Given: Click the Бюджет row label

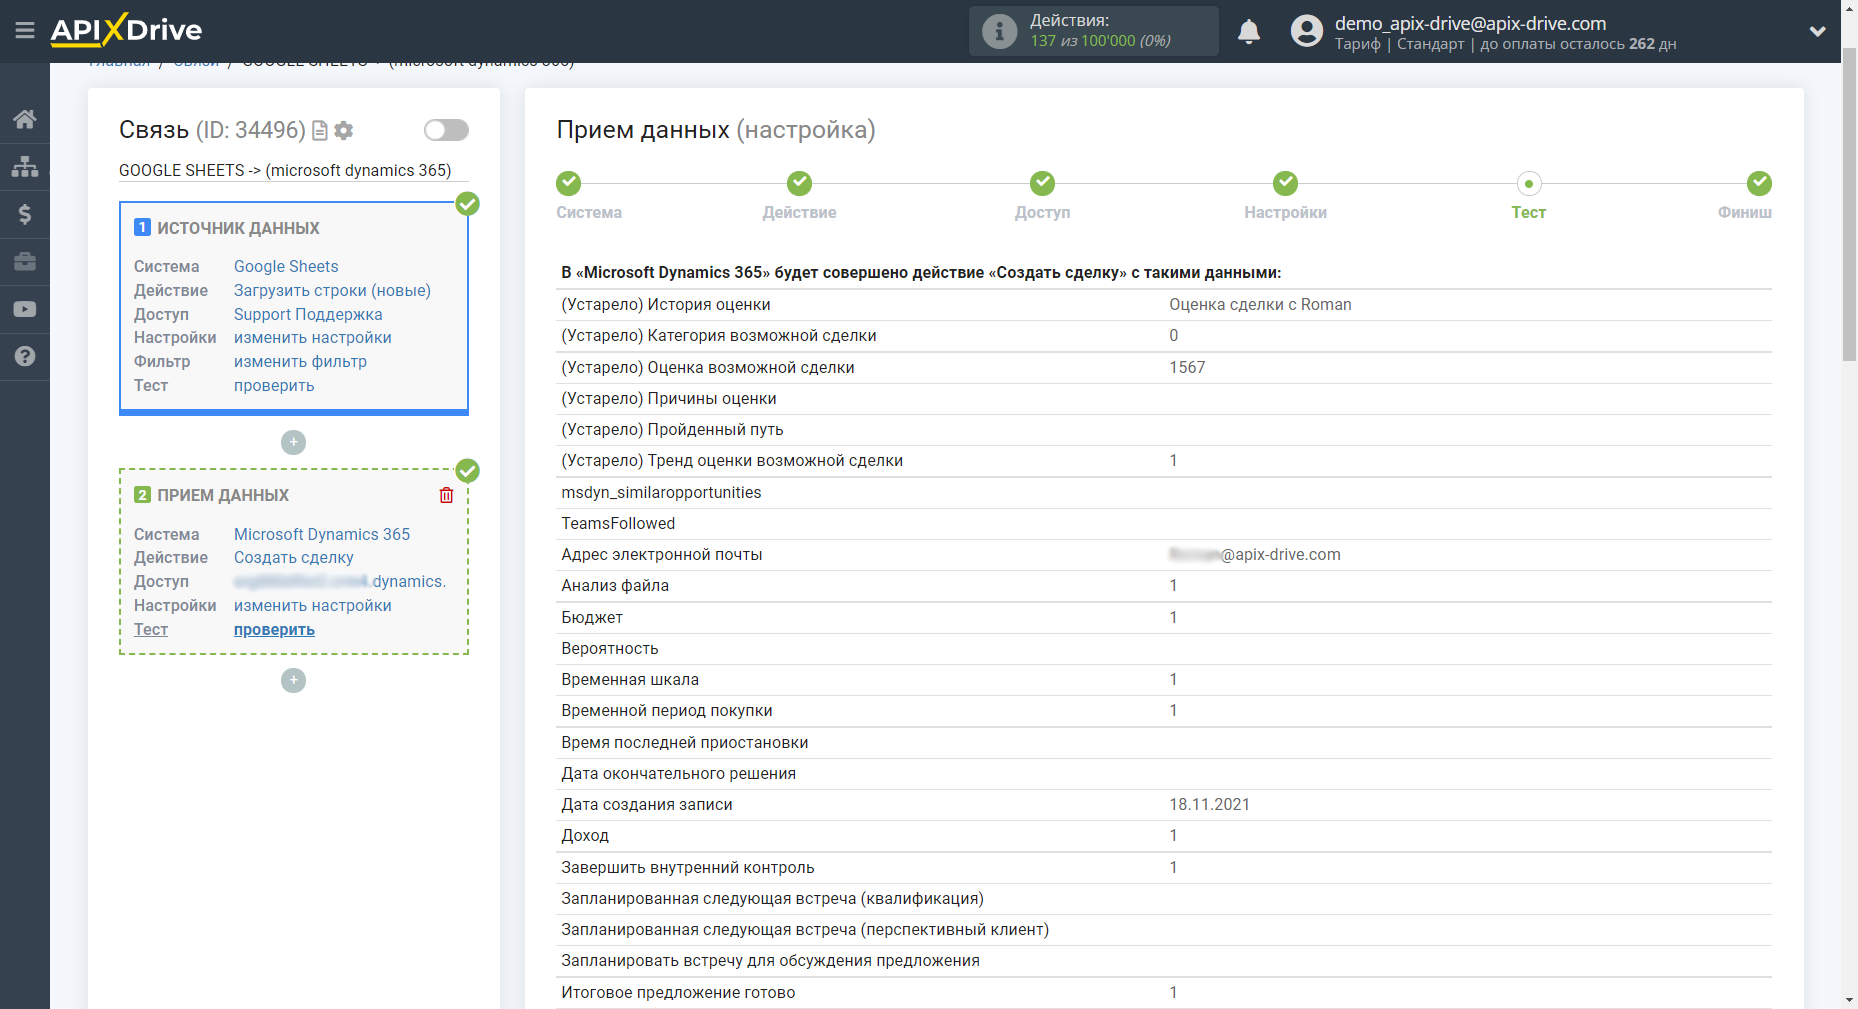Looking at the screenshot, I should click(592, 617).
